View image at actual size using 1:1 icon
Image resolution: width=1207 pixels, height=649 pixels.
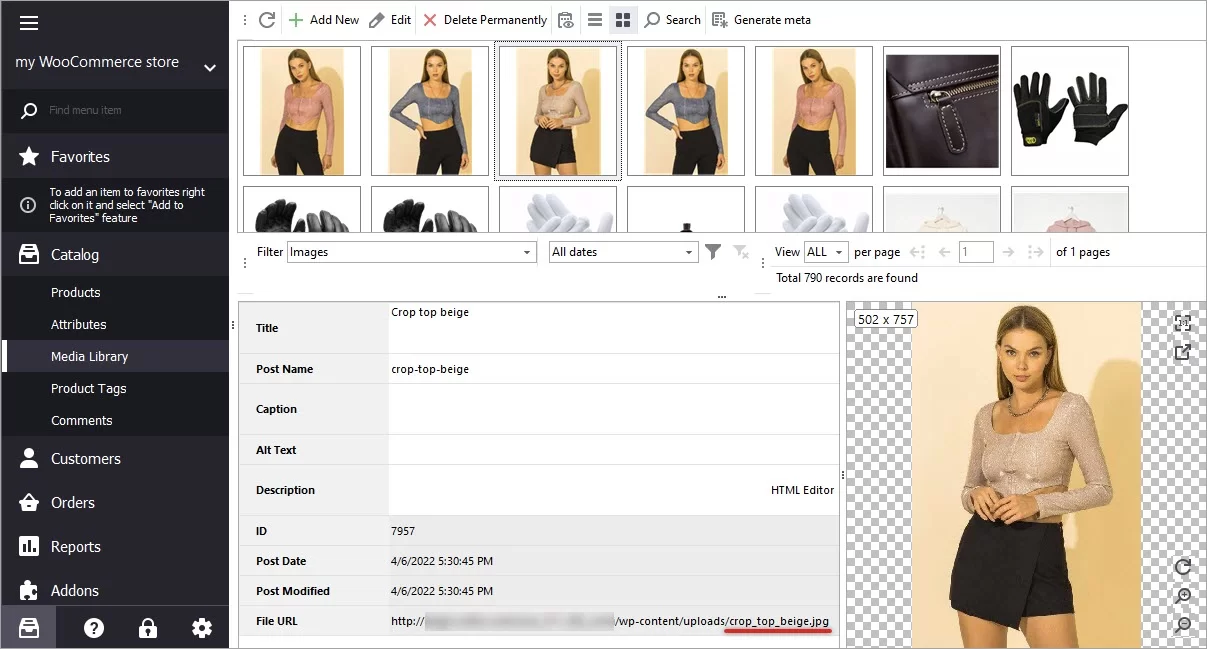[x=1182, y=323]
